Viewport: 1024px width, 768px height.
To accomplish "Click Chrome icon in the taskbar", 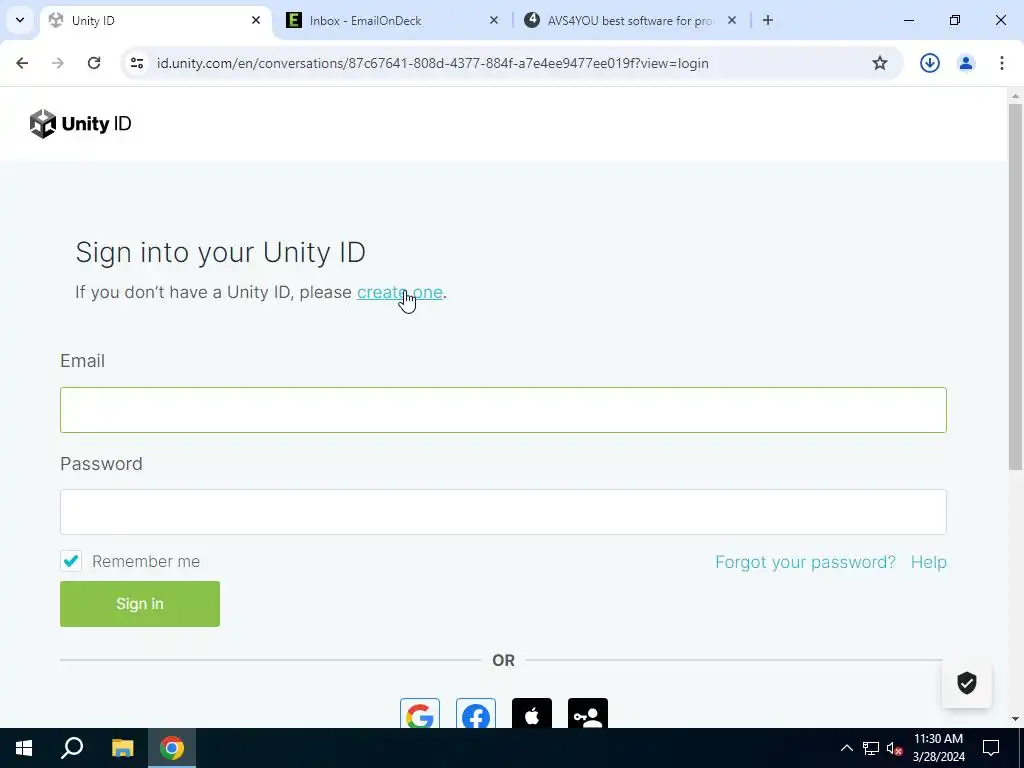I will (x=172, y=748).
